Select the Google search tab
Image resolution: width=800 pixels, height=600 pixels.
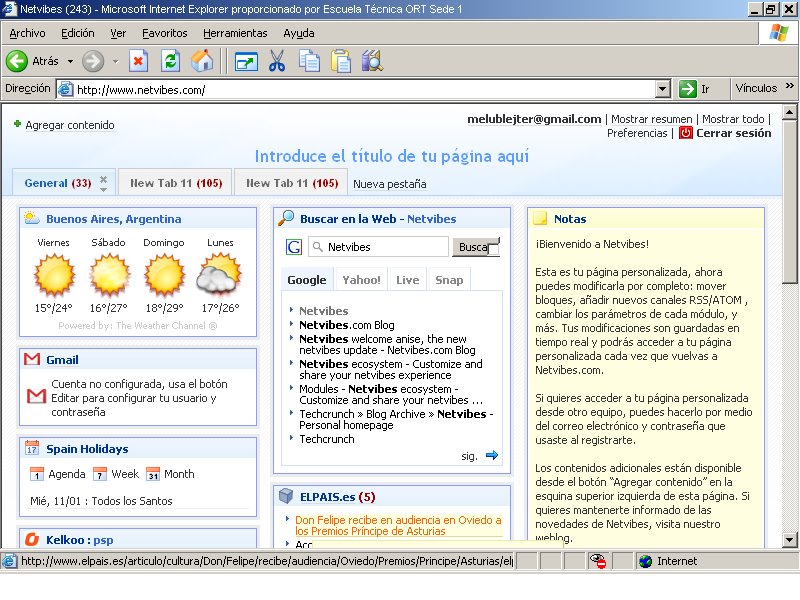tap(307, 280)
